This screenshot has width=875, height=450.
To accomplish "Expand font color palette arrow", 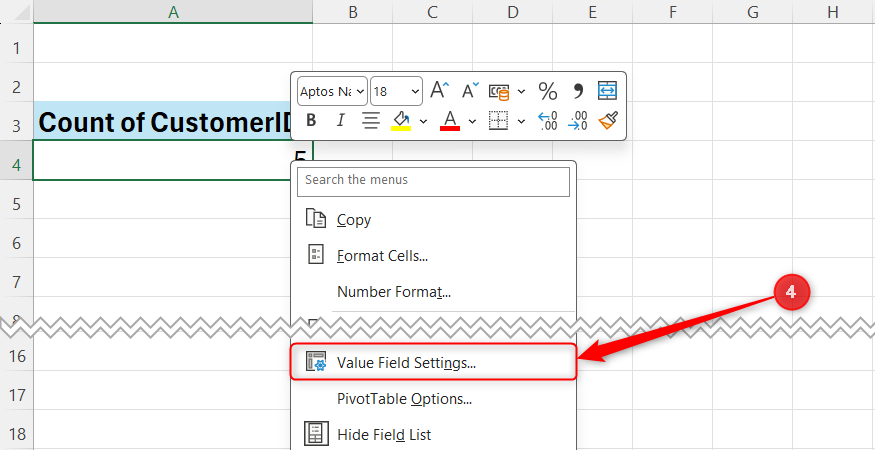I will click(472, 121).
